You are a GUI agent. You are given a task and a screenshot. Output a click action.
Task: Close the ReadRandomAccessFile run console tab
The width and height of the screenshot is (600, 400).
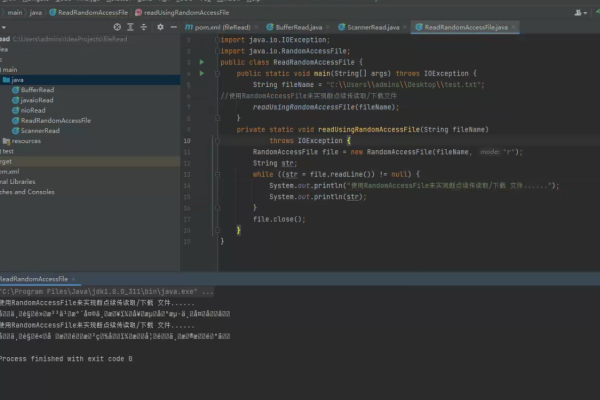[75, 279]
